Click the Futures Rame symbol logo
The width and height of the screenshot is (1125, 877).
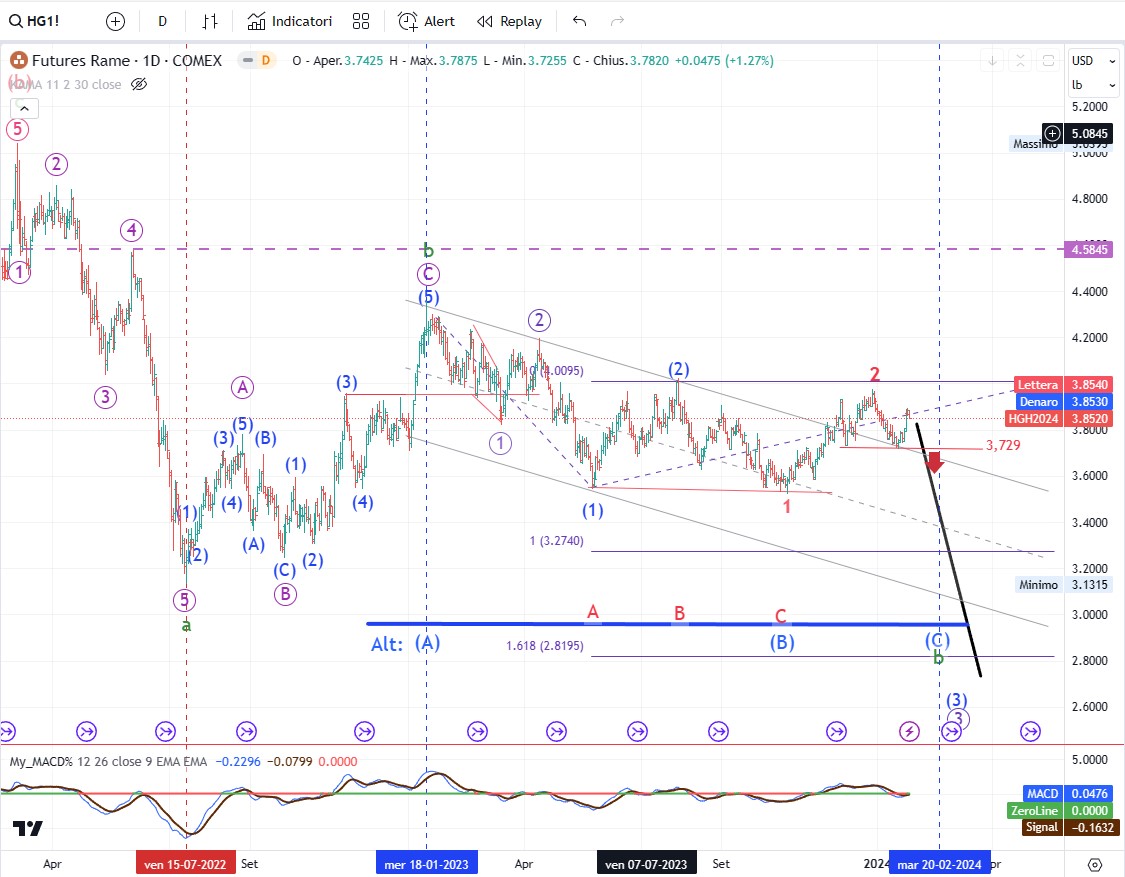19,60
